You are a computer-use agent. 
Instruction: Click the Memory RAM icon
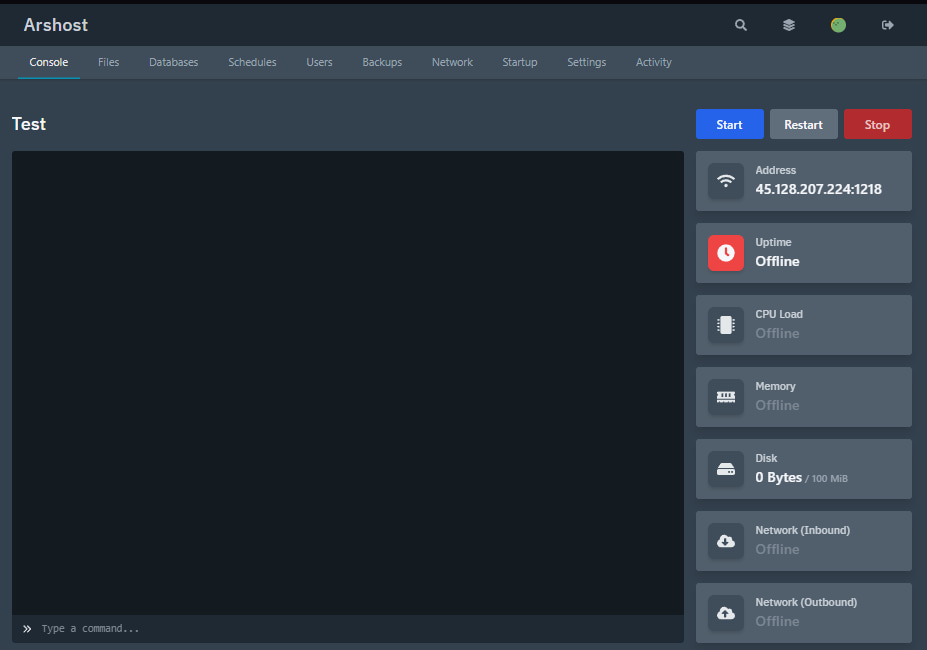click(x=726, y=397)
